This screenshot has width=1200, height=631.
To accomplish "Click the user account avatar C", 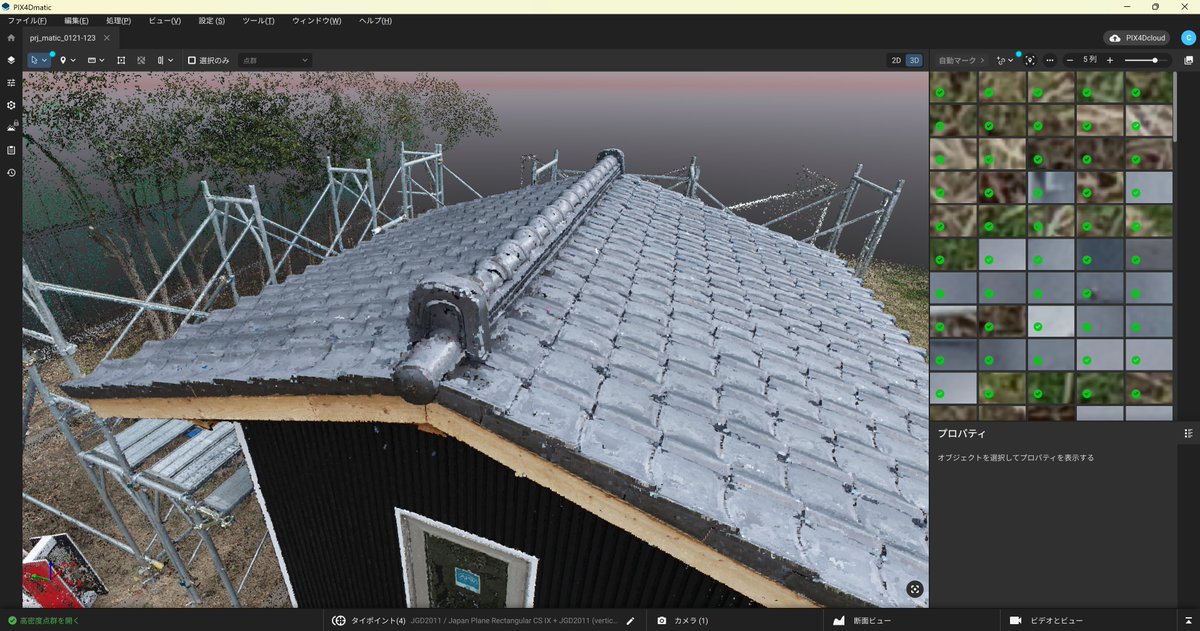I will pos(1187,38).
